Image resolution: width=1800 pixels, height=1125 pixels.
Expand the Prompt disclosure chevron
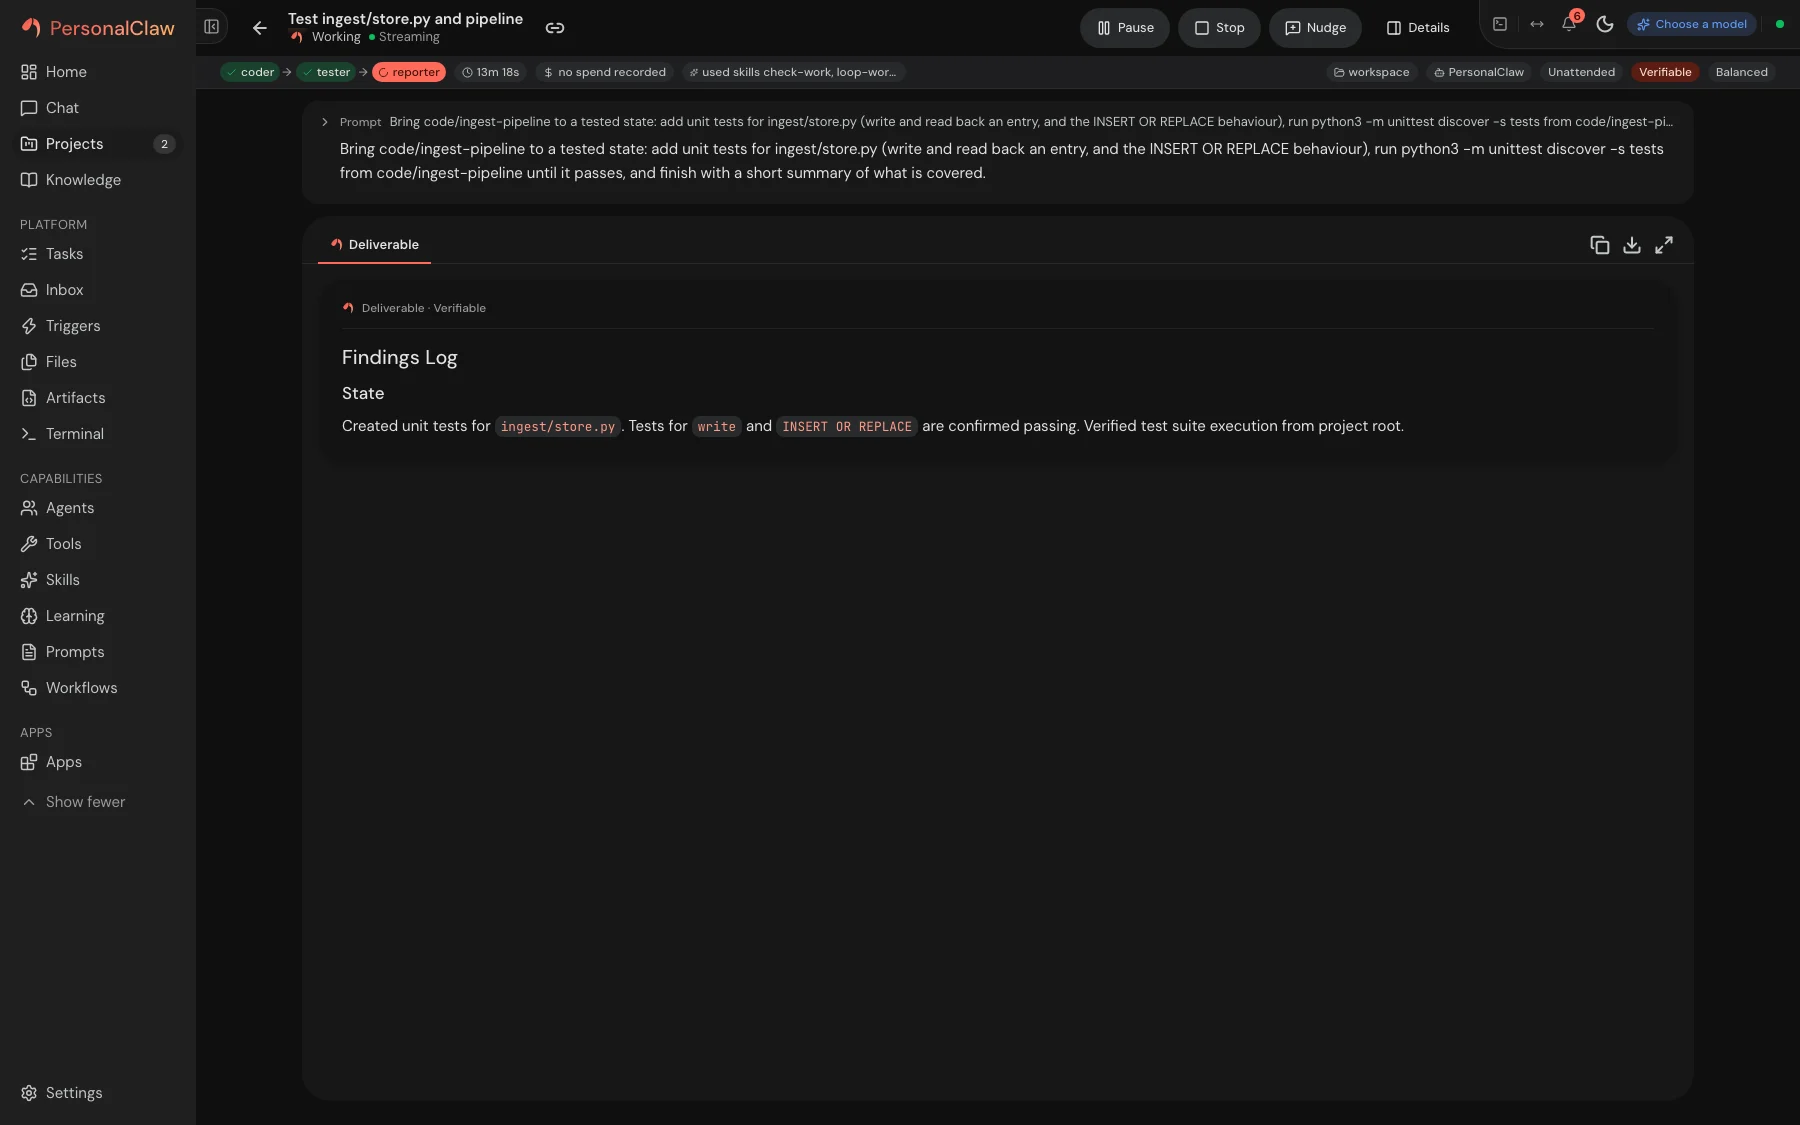325,122
